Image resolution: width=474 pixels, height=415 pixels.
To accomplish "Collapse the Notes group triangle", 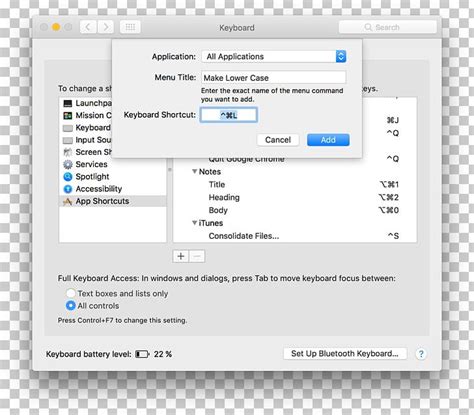I will coord(194,171).
